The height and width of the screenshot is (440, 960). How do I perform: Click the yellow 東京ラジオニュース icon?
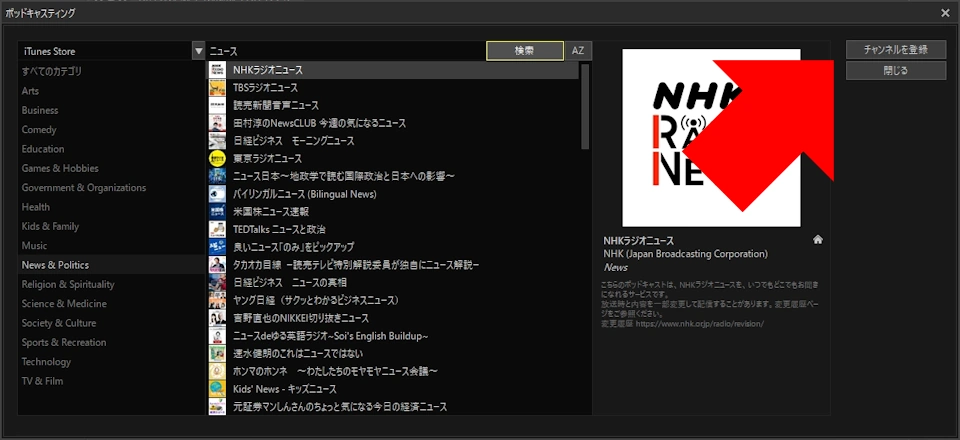pos(217,158)
